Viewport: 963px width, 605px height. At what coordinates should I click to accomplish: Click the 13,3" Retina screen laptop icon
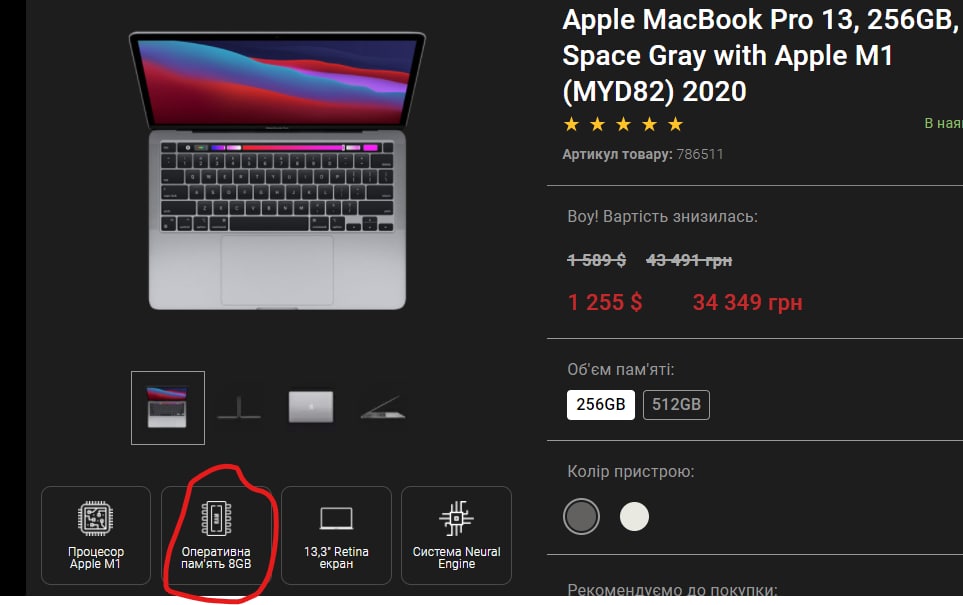coord(336,518)
